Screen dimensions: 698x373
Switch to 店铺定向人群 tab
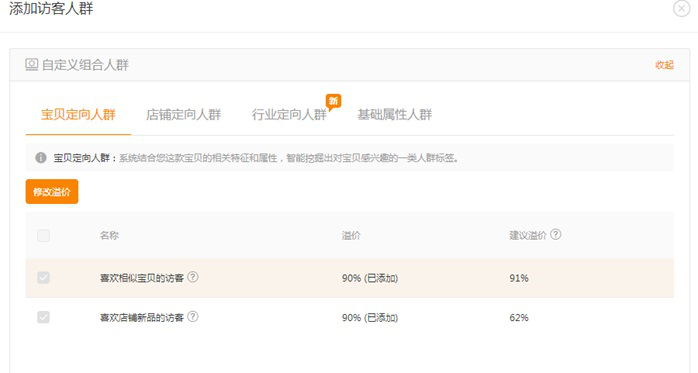183,114
